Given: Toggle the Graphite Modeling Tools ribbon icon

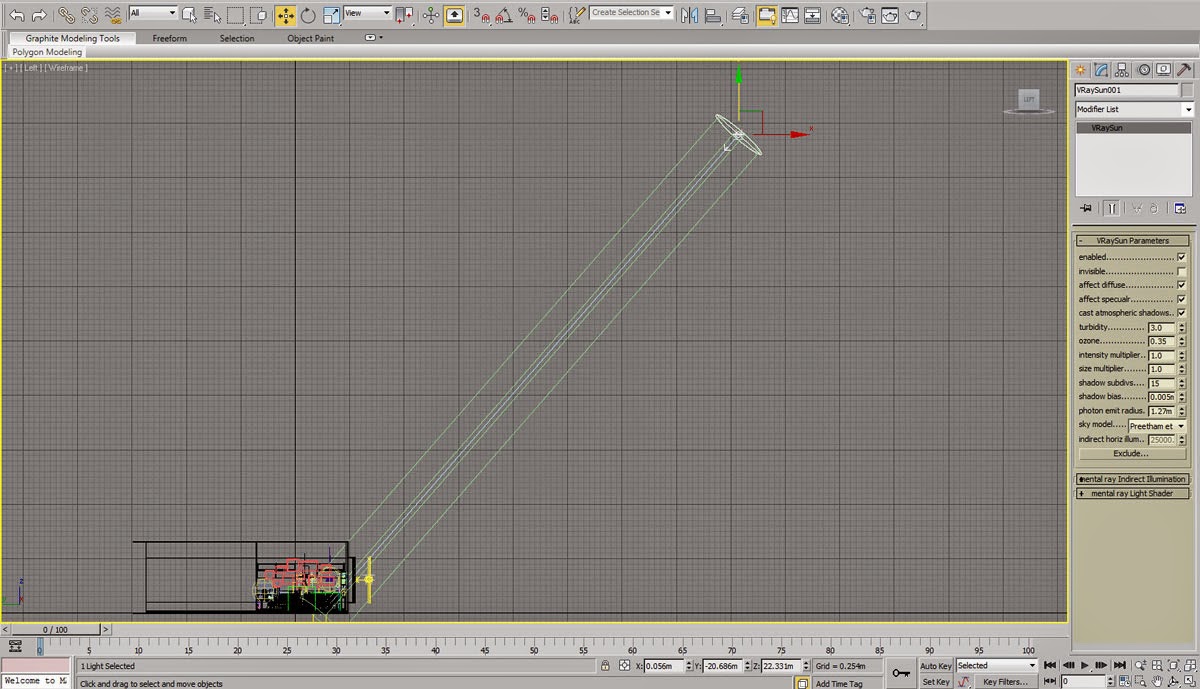Looking at the screenshot, I should pos(767,14).
